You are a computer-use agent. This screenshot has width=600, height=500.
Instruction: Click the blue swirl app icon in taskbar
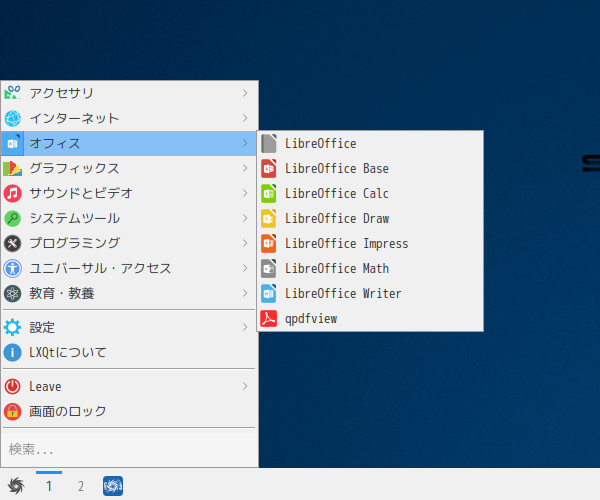113,486
